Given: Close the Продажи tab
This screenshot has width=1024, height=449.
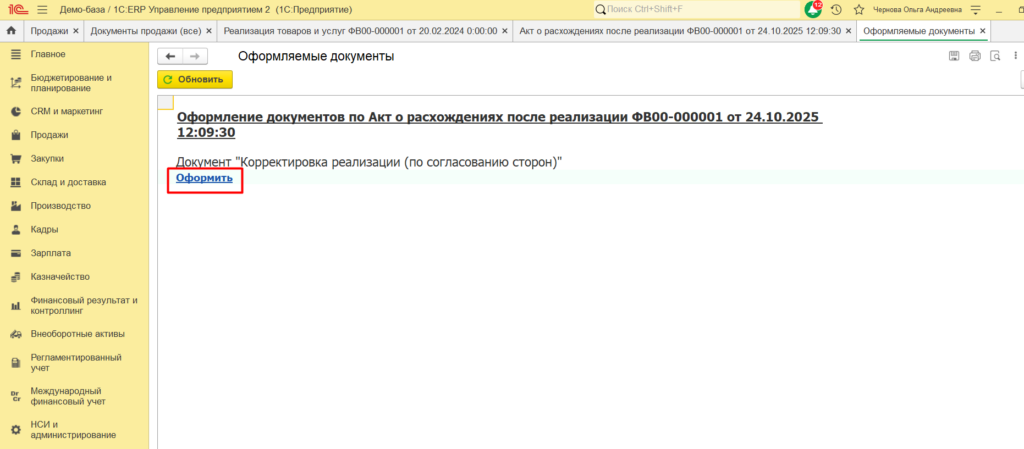Looking at the screenshot, I should (x=76, y=31).
